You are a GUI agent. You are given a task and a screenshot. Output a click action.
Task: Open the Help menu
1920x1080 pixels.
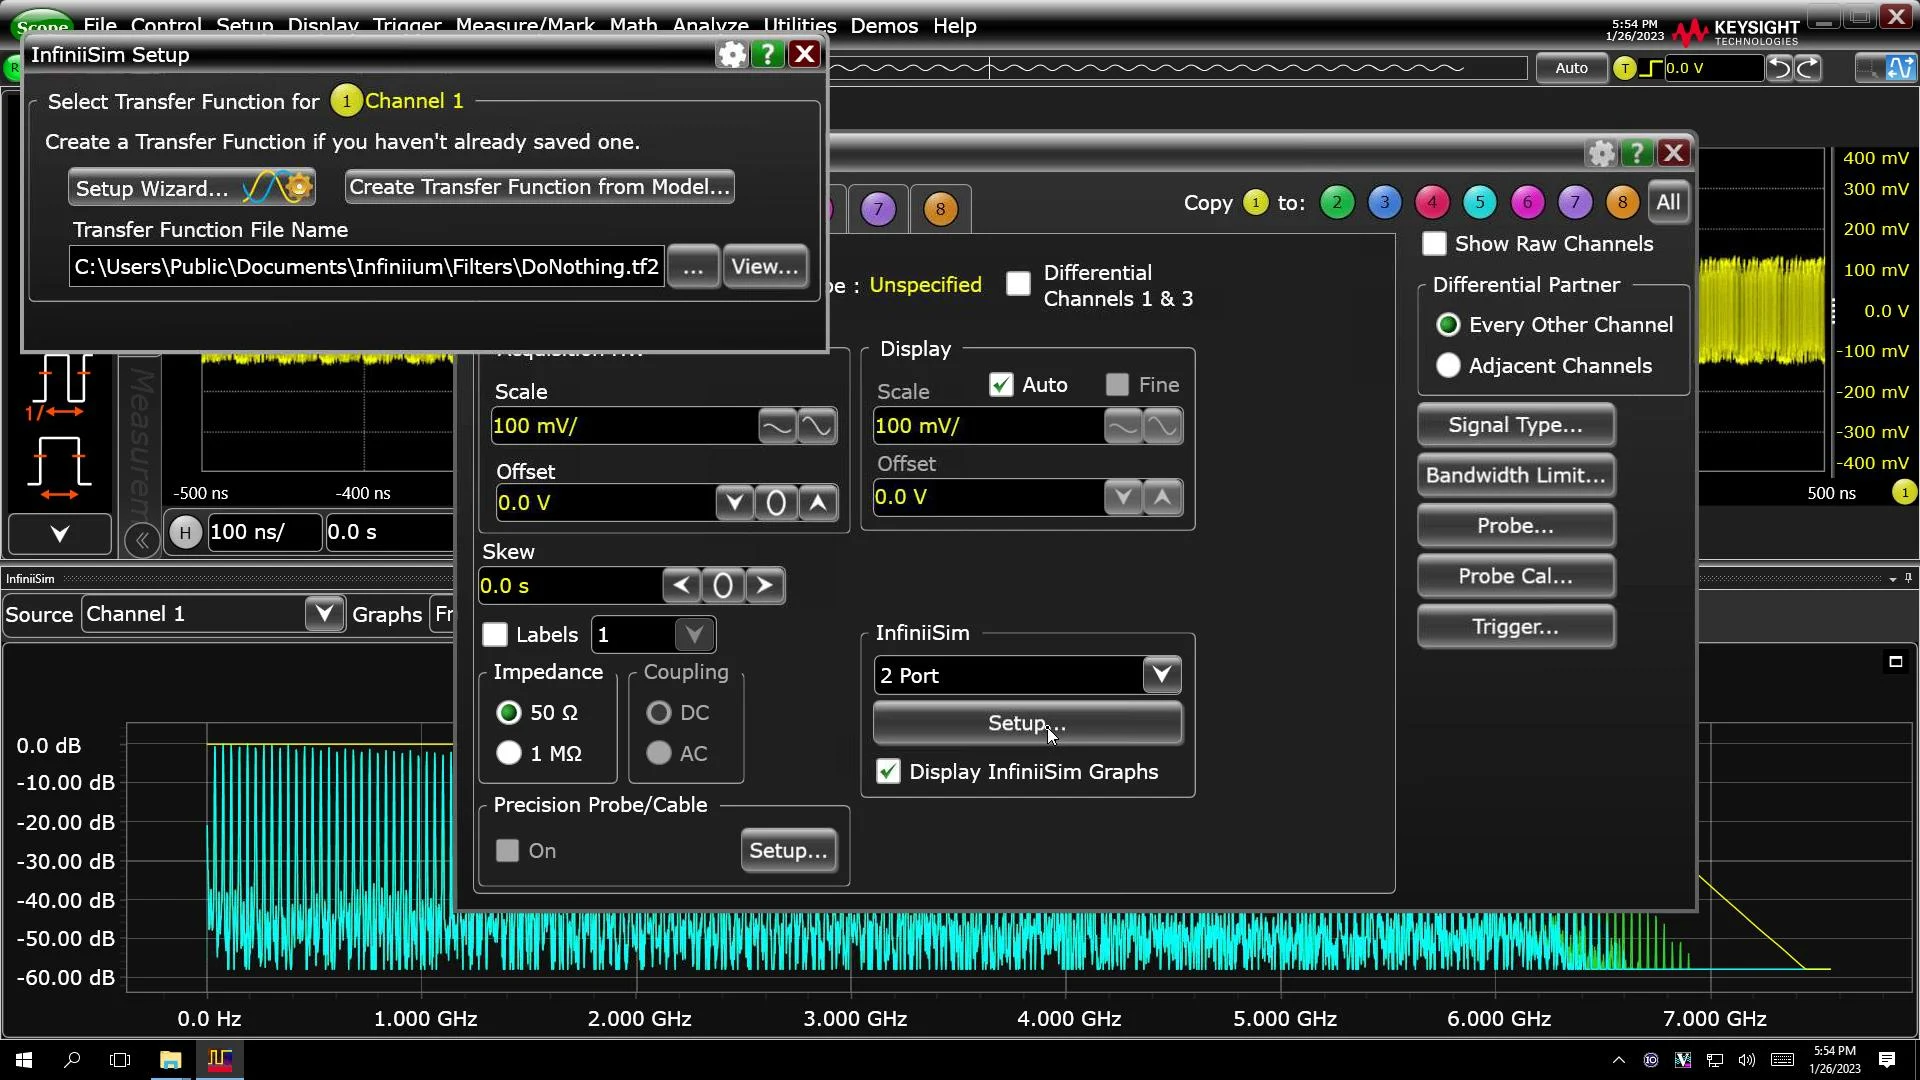tap(954, 26)
